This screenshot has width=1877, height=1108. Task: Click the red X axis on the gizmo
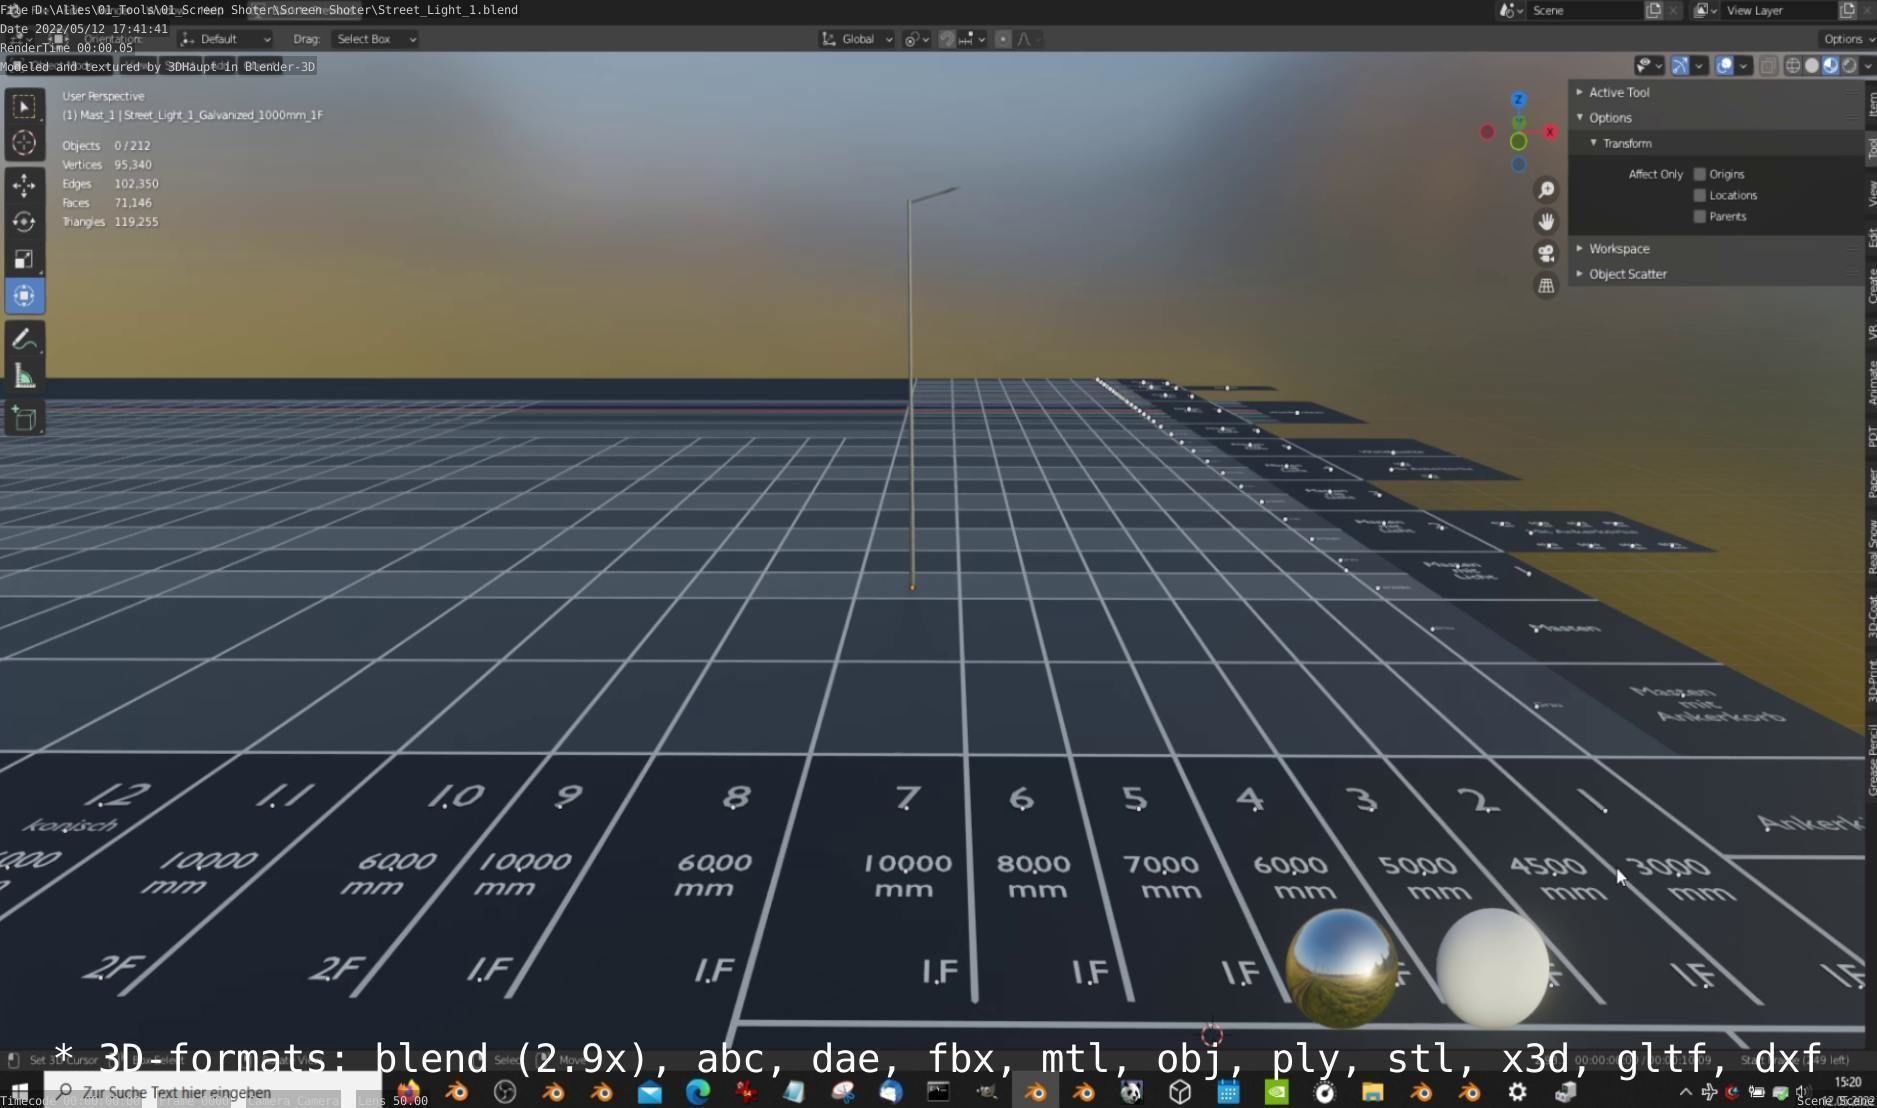click(x=1550, y=132)
